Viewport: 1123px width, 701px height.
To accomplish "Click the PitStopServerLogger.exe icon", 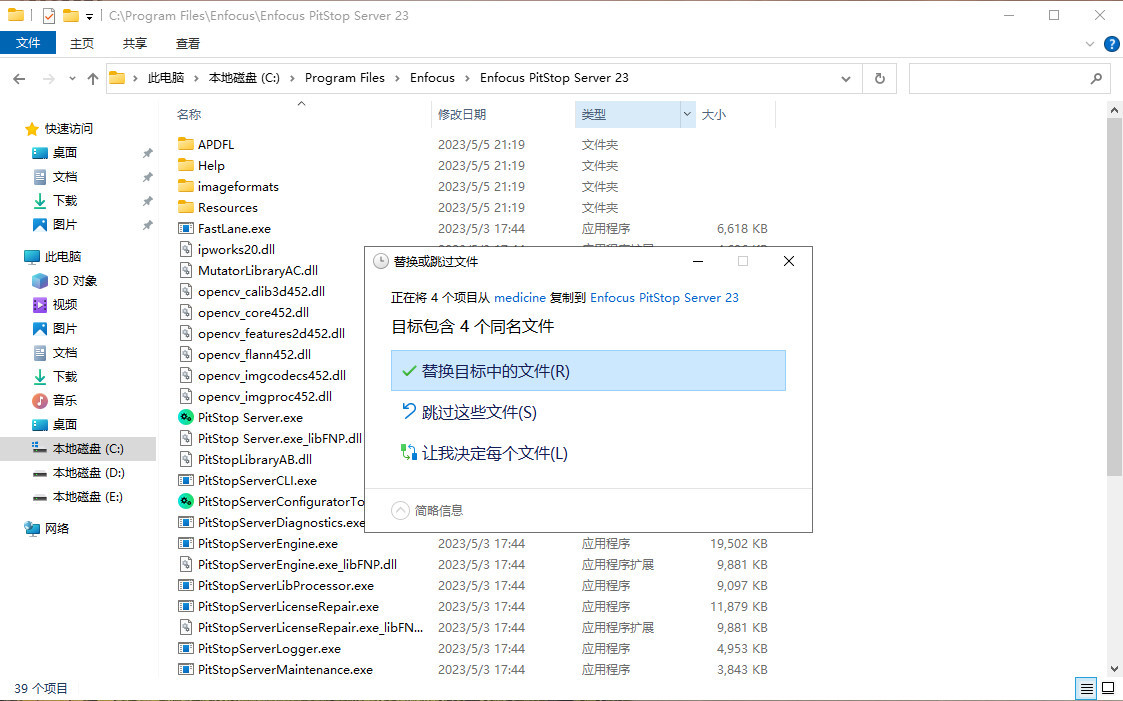I will coord(185,649).
